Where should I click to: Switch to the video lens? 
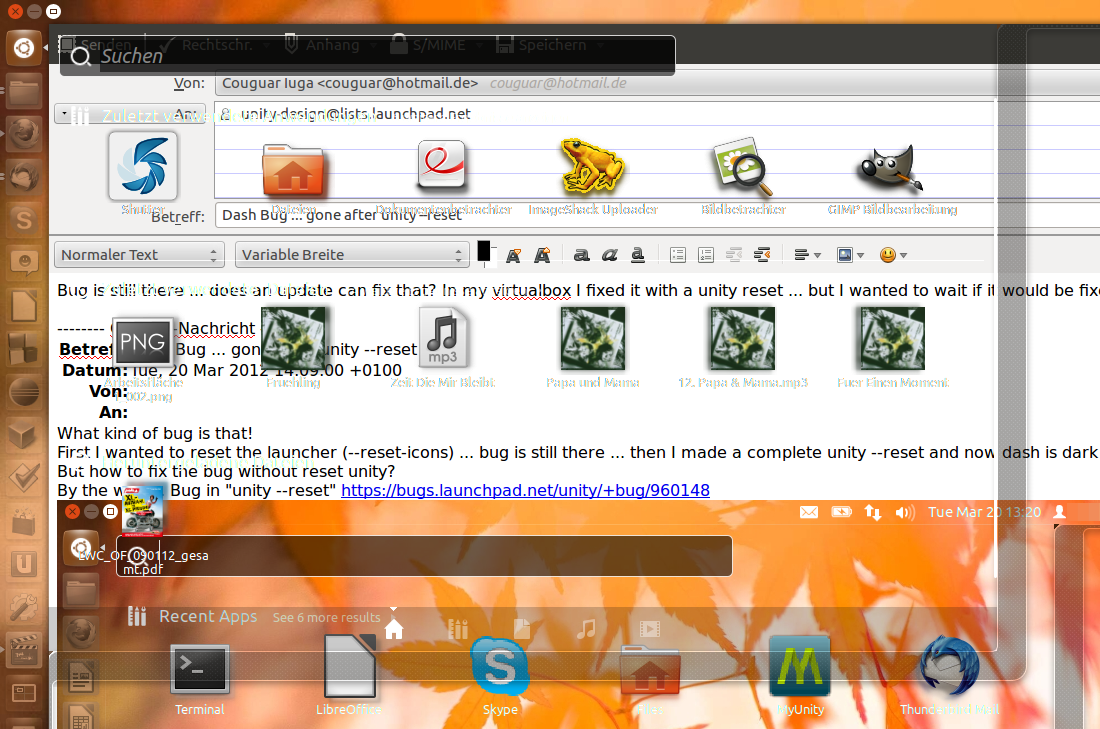(x=650, y=629)
